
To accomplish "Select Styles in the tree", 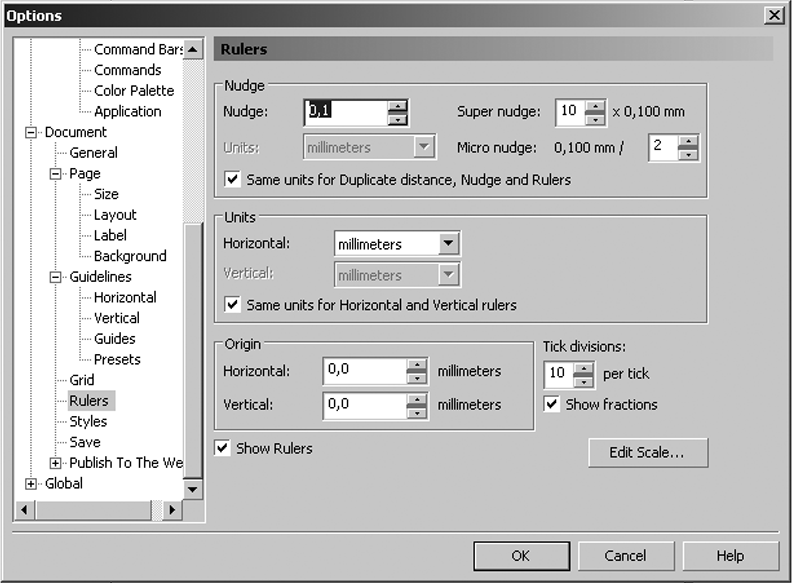I will pyautogui.click(x=88, y=422).
